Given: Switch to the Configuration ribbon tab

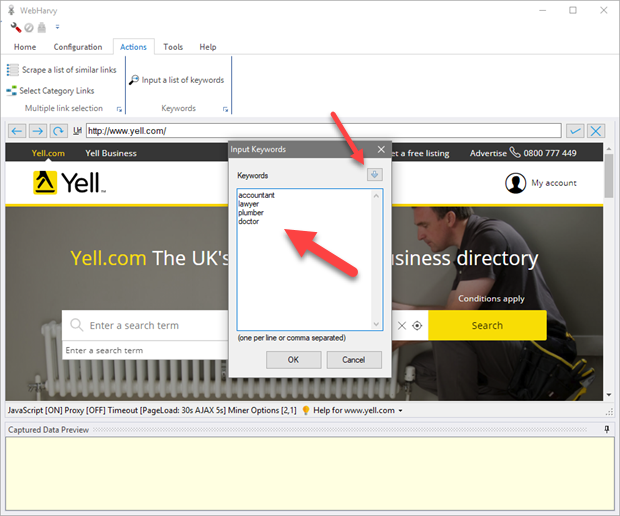Looking at the screenshot, I should pos(78,47).
